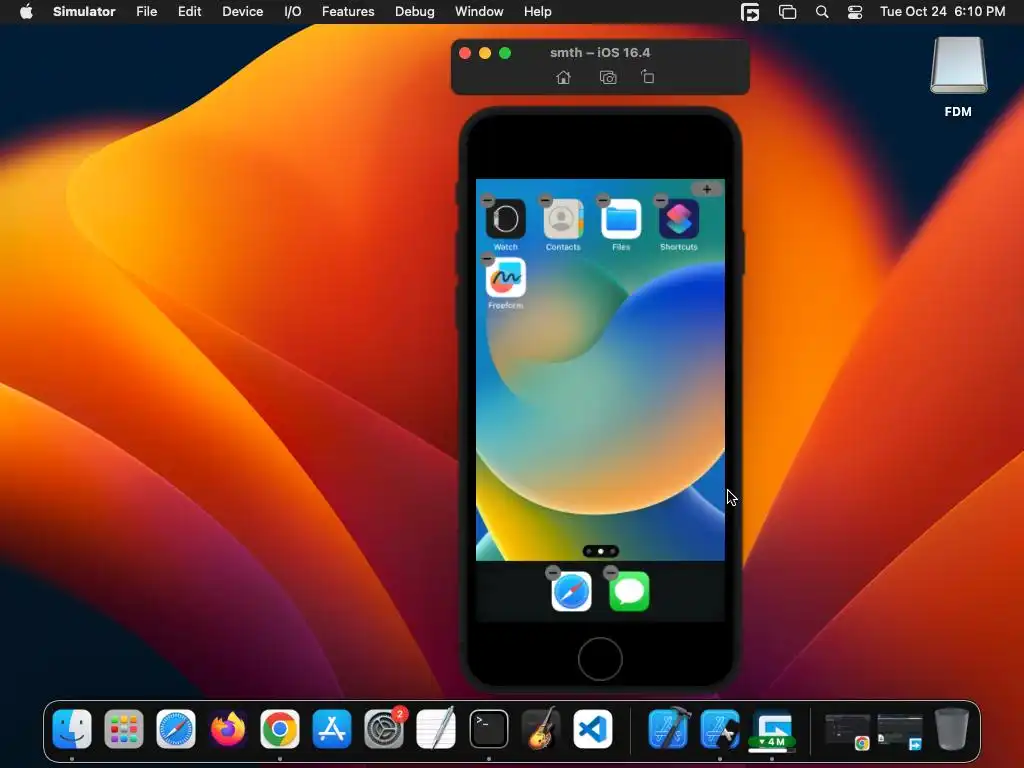
Task: Open the Contacts app on iPhone
Action: coord(563,219)
